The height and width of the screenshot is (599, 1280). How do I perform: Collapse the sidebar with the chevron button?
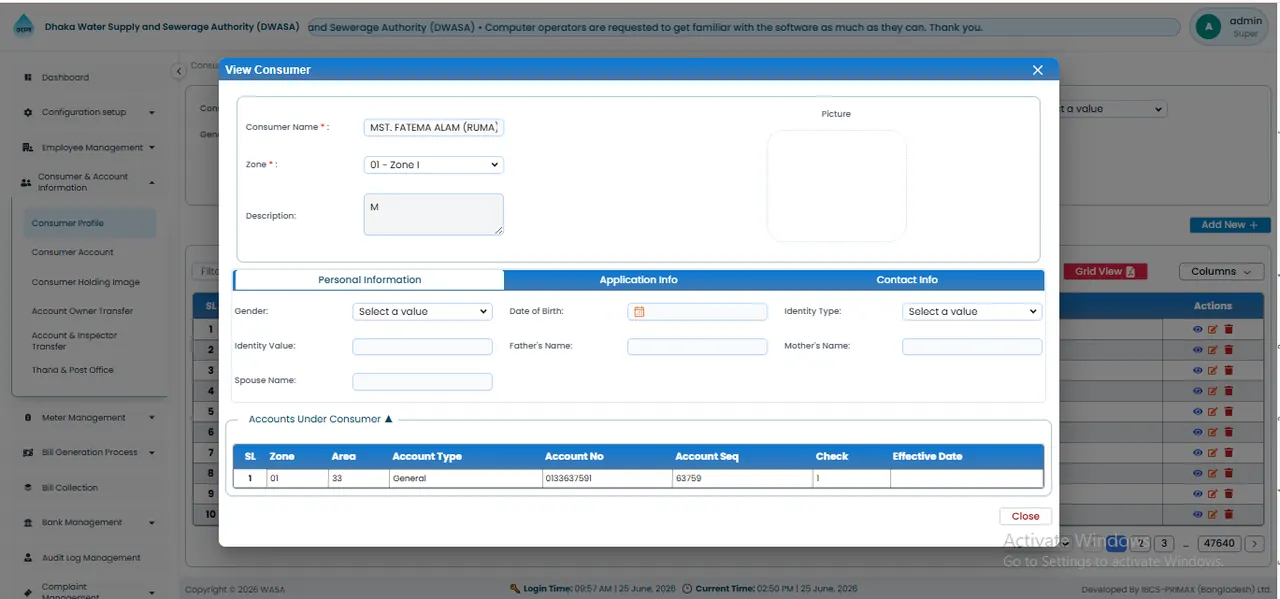coord(179,71)
